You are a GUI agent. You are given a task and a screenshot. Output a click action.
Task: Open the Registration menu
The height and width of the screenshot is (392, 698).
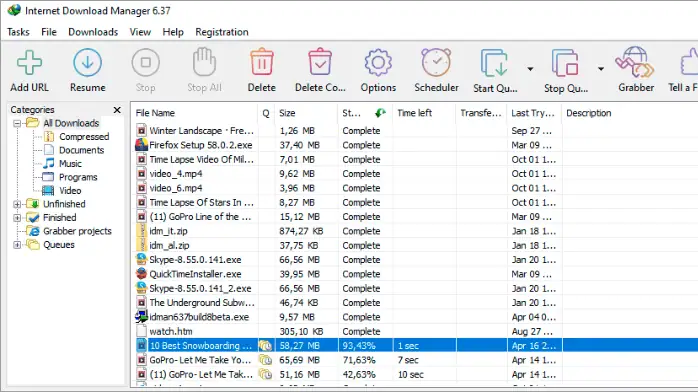tap(222, 32)
